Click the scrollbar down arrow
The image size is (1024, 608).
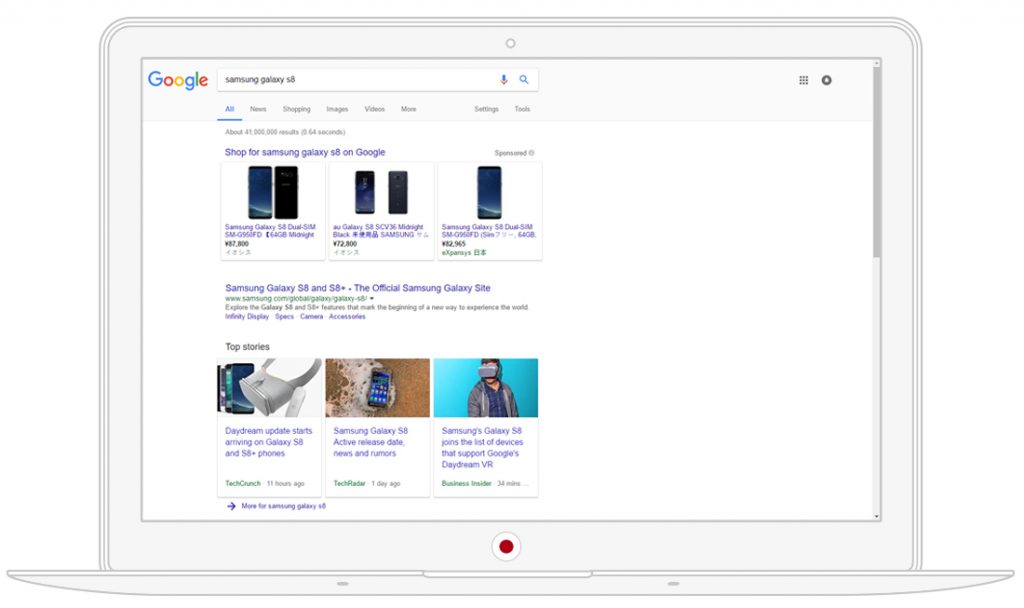(x=876, y=517)
